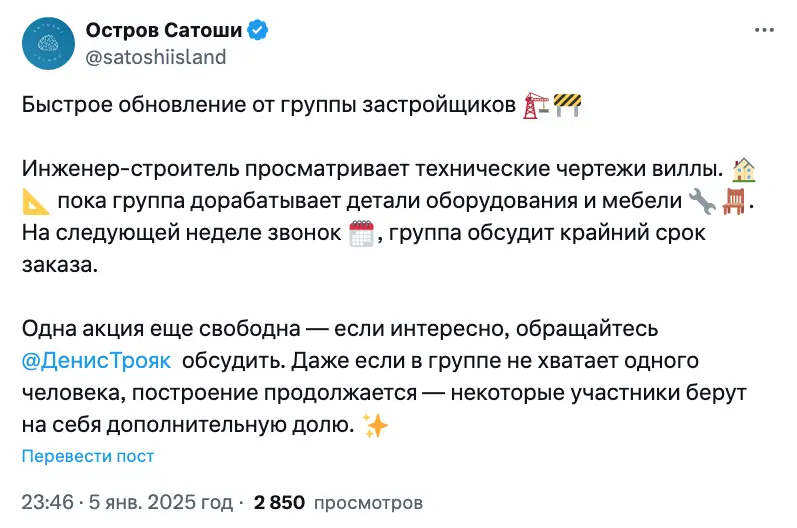Click the просмотров views label

369,503
